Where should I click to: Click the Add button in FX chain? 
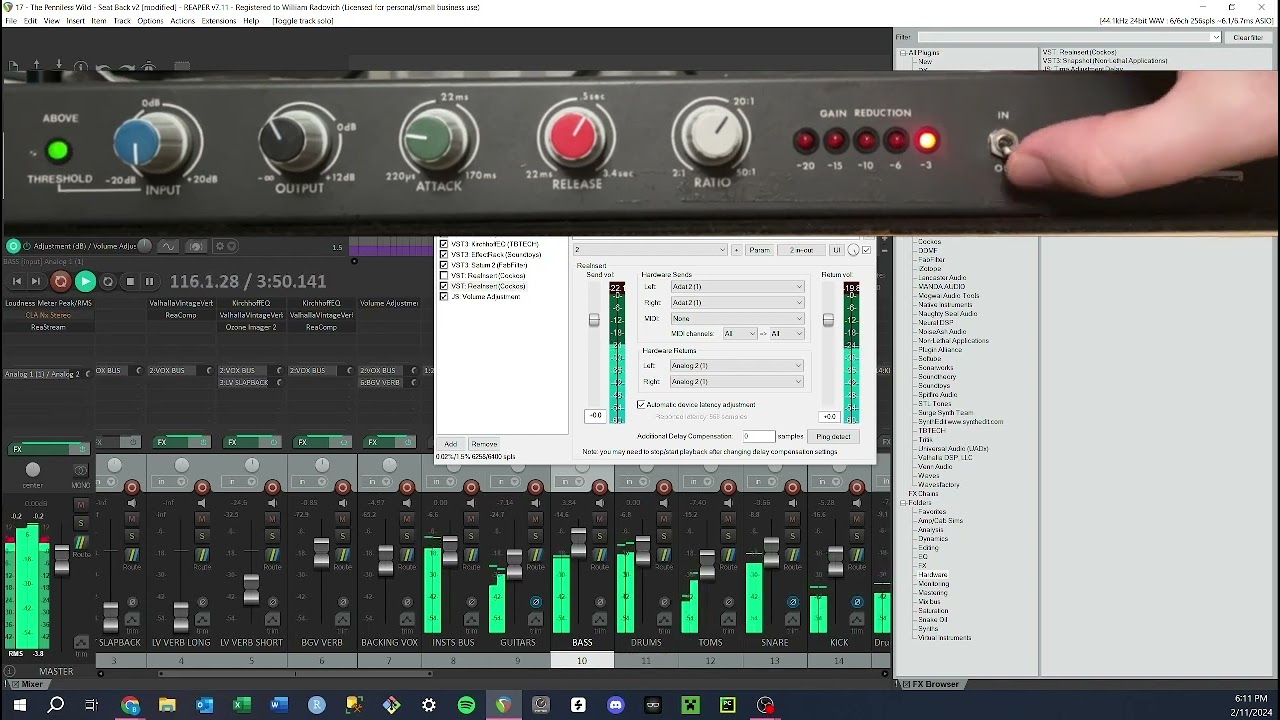point(451,444)
